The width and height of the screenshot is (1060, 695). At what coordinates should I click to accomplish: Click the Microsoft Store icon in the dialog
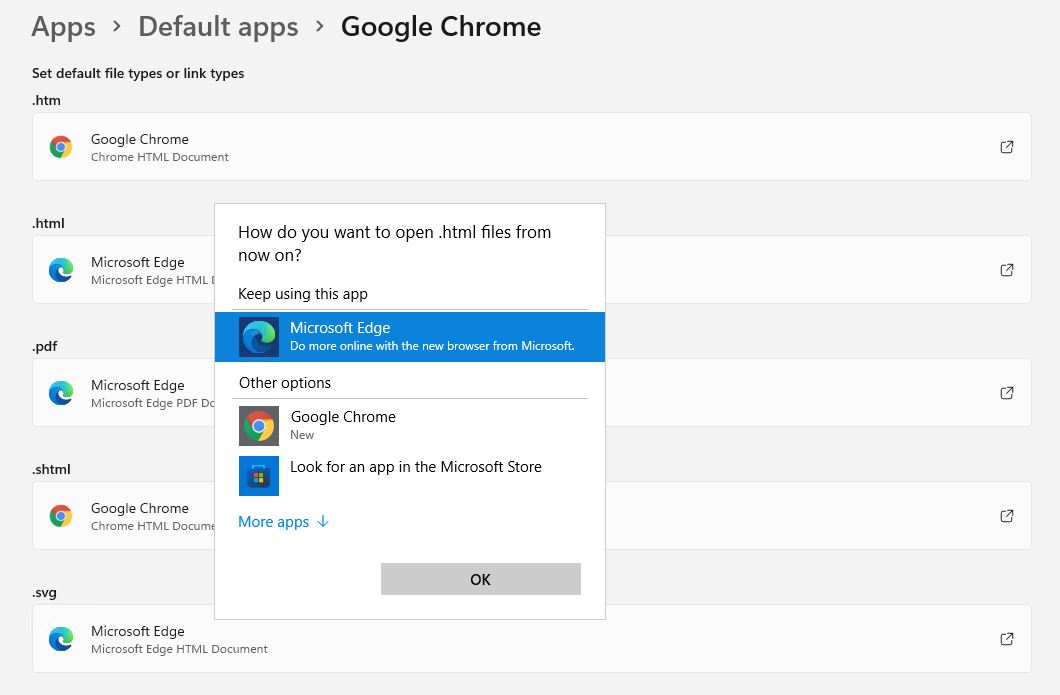259,476
